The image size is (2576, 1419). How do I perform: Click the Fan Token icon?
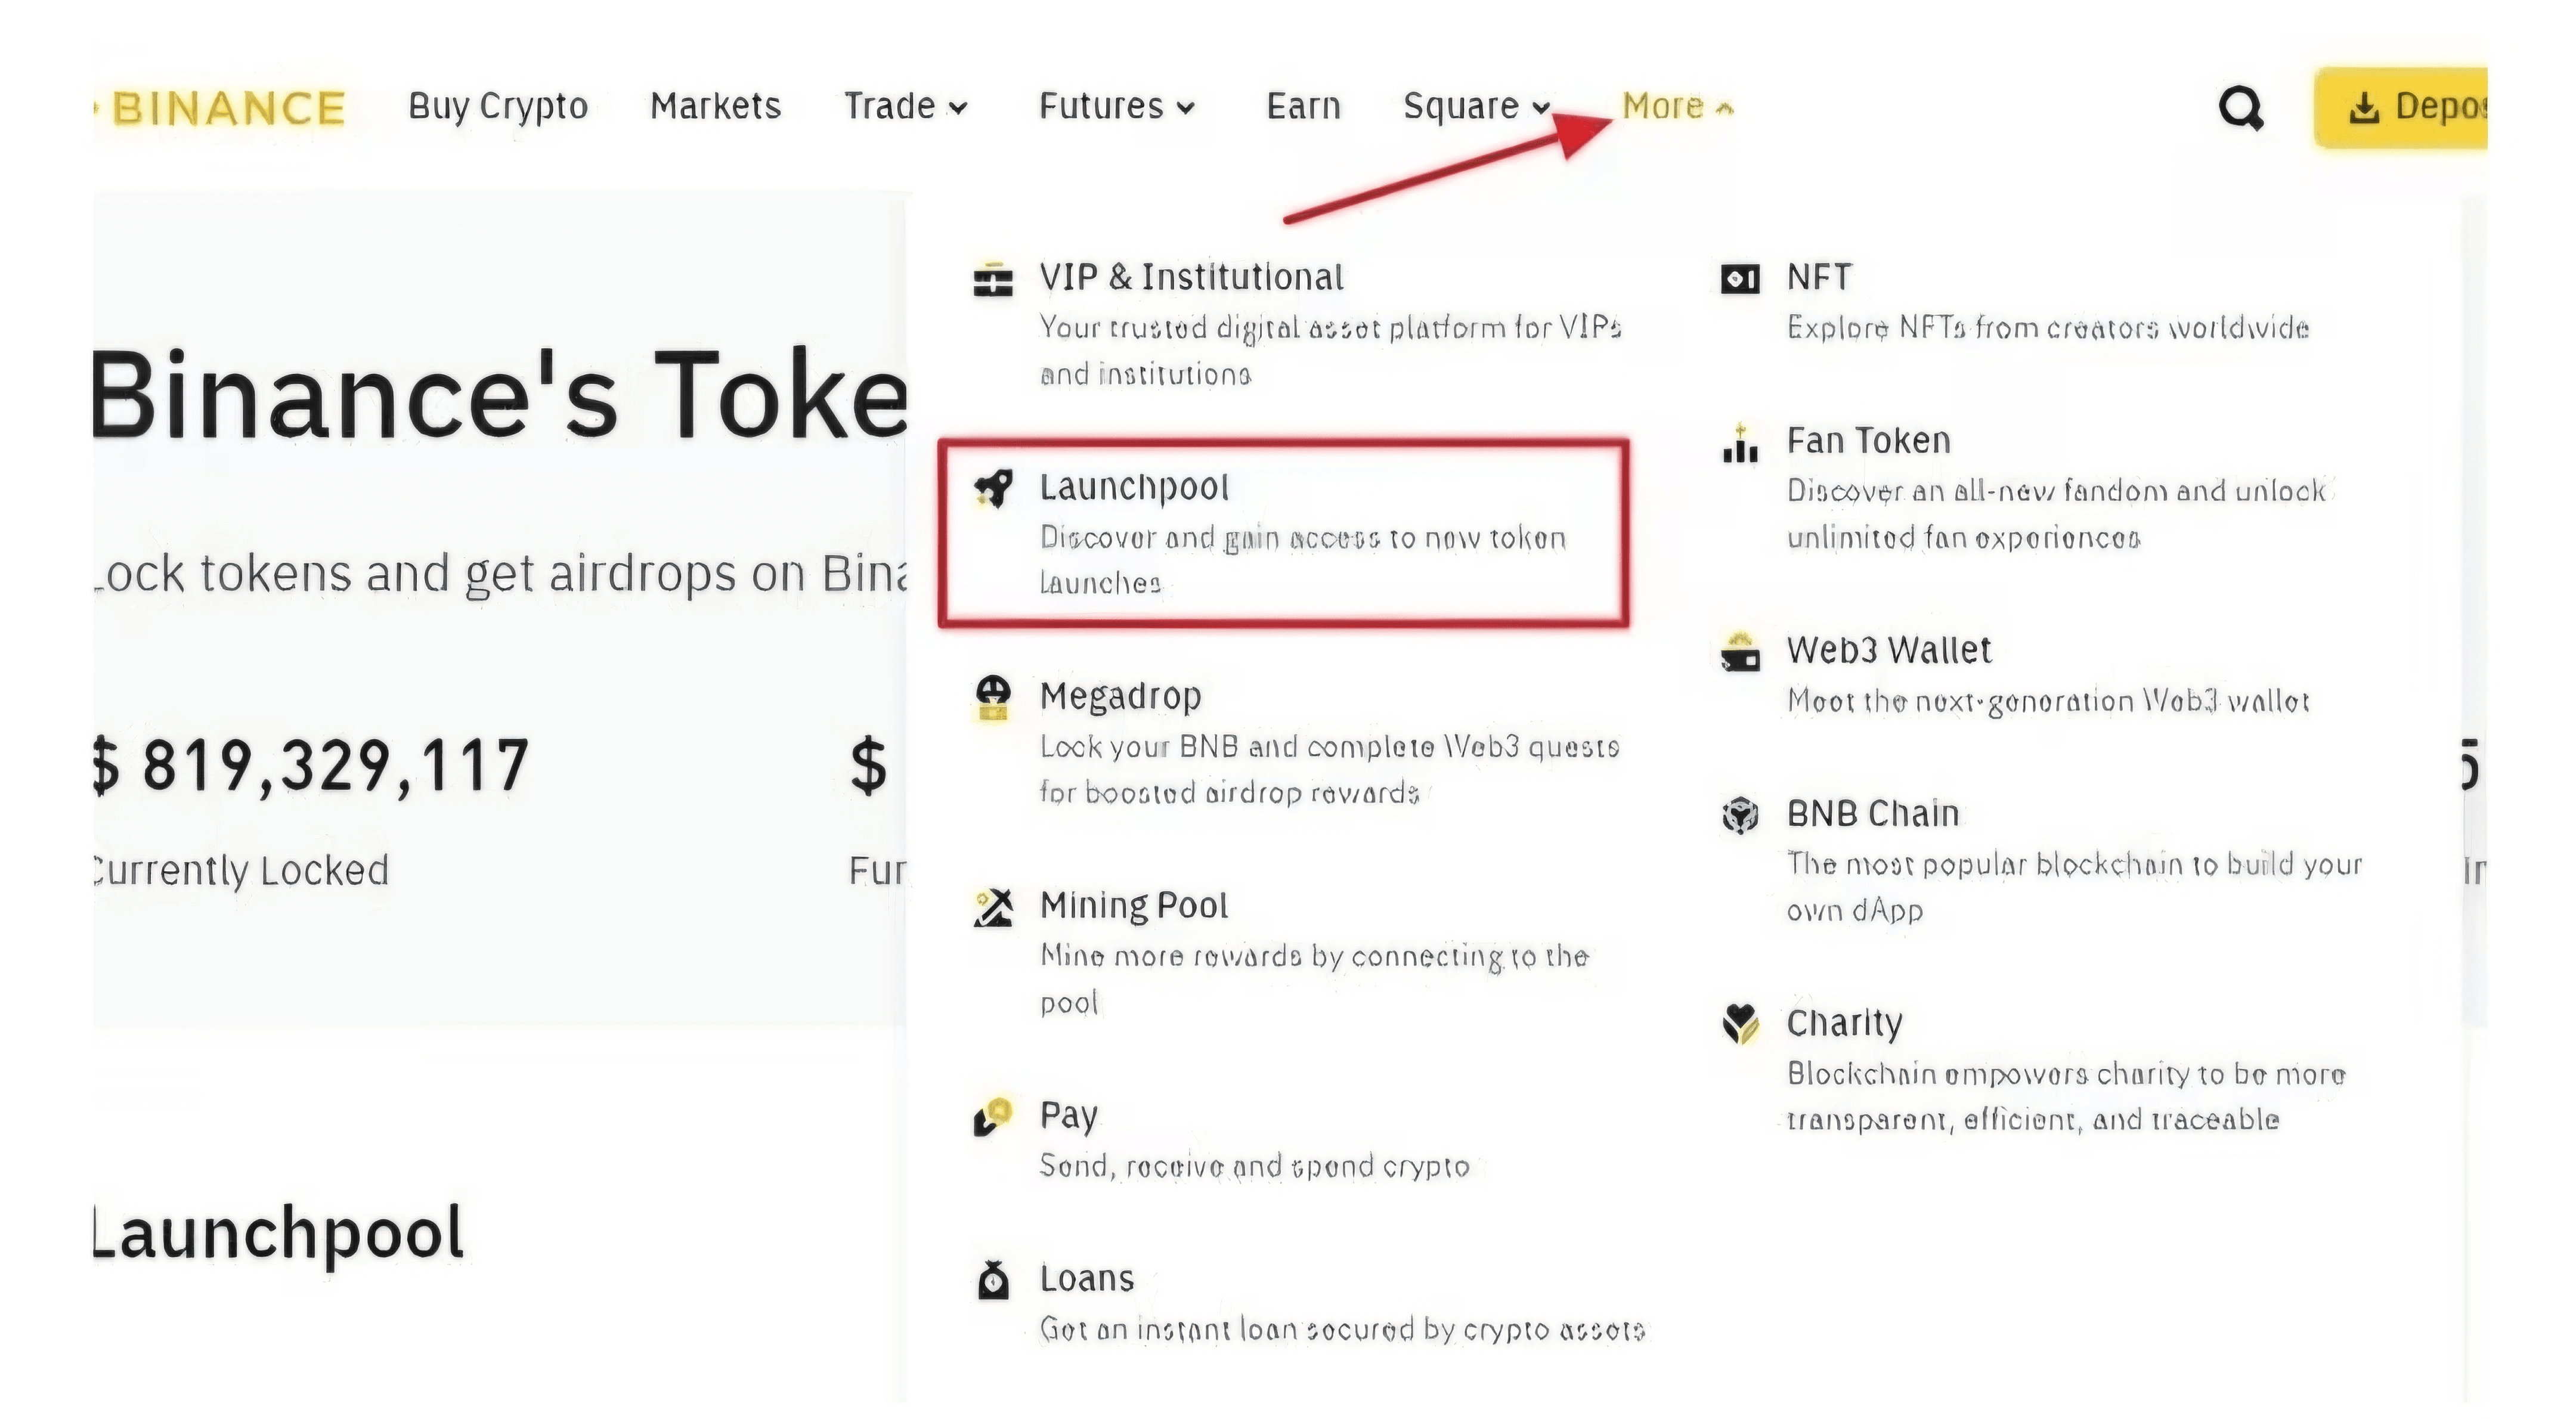[1740, 443]
